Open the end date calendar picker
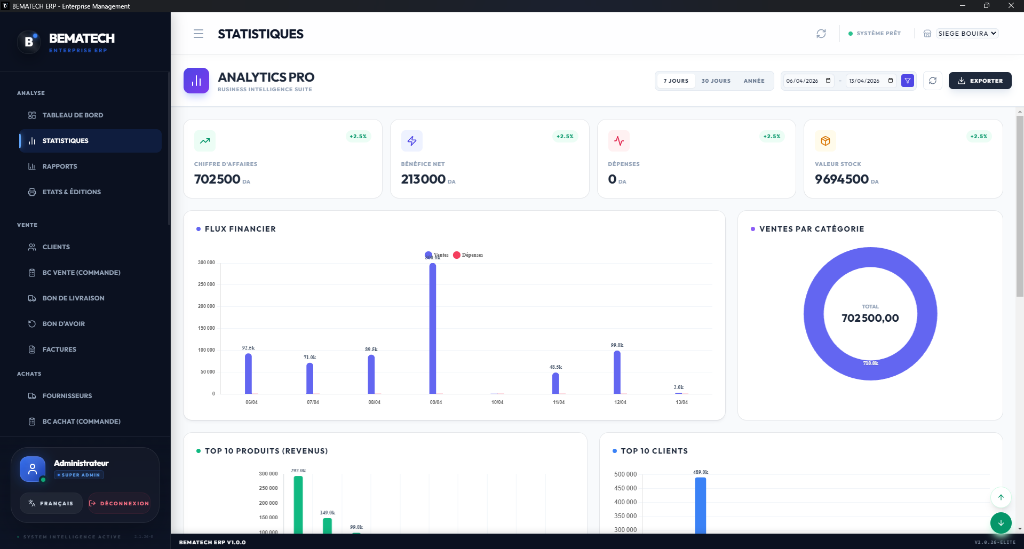1024x549 pixels. [890, 81]
